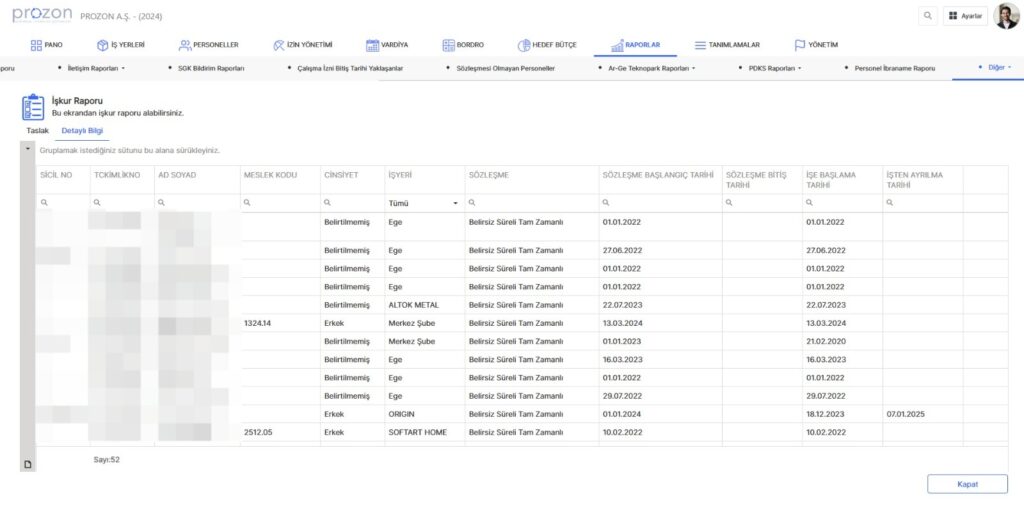Click the export file icon below the table
Viewport: 1024px width, 505px height.
point(28,464)
